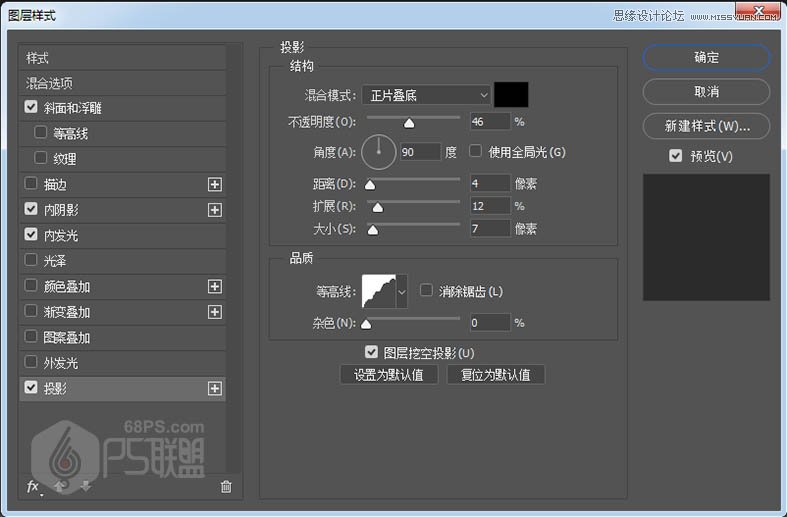Click the 角度 angle input field
The height and width of the screenshot is (517, 787).
(420, 152)
